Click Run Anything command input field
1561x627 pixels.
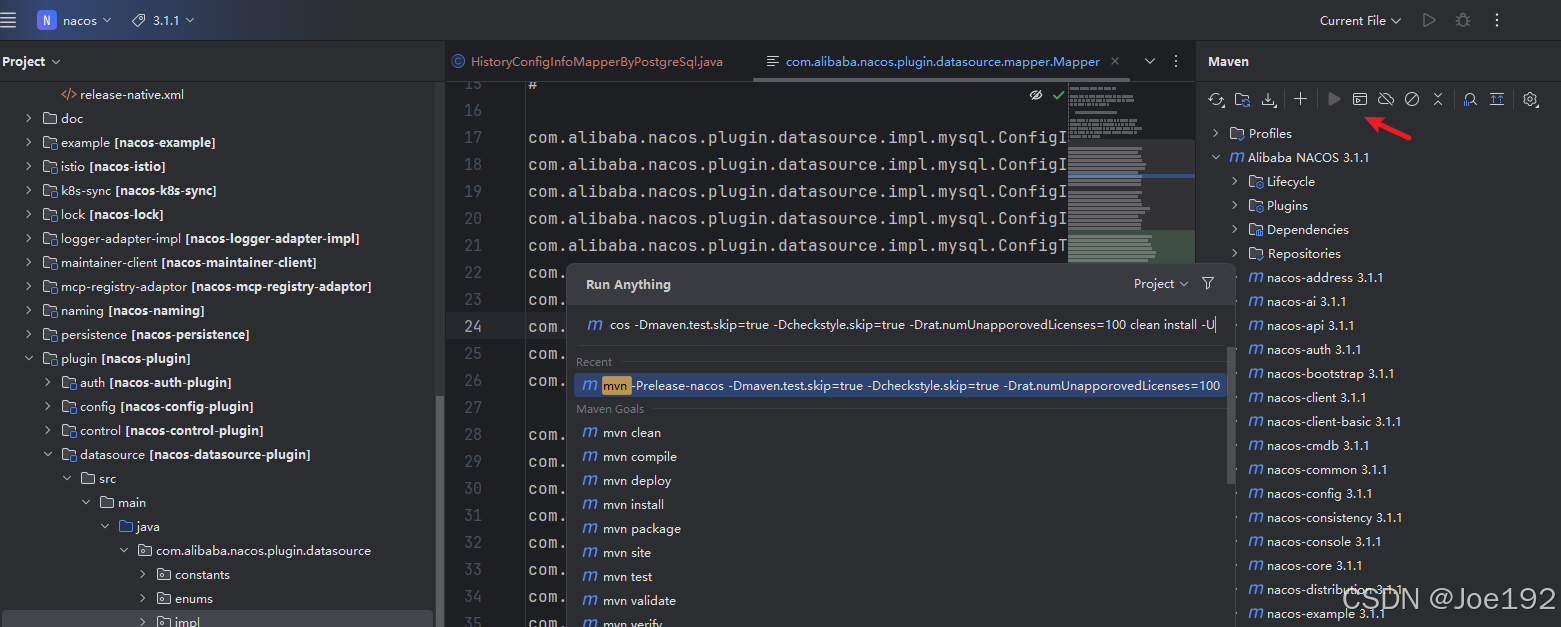(x=900, y=325)
